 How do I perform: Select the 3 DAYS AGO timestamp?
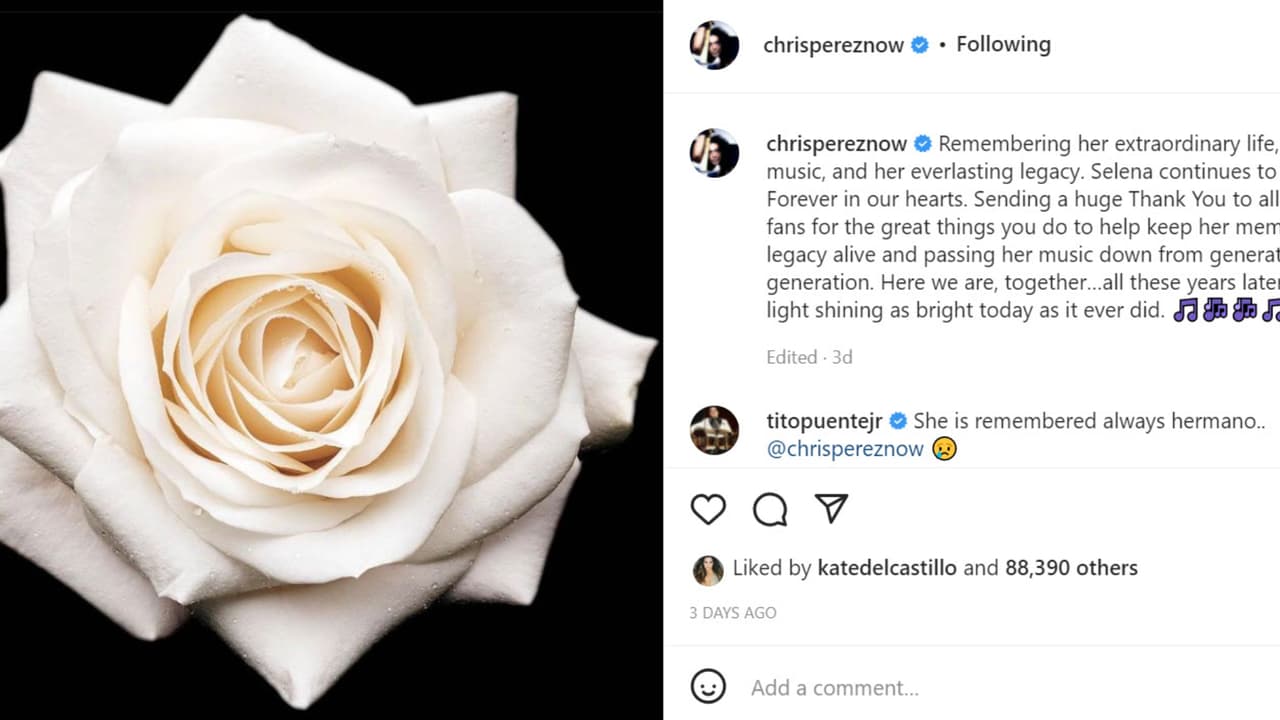pos(732,612)
